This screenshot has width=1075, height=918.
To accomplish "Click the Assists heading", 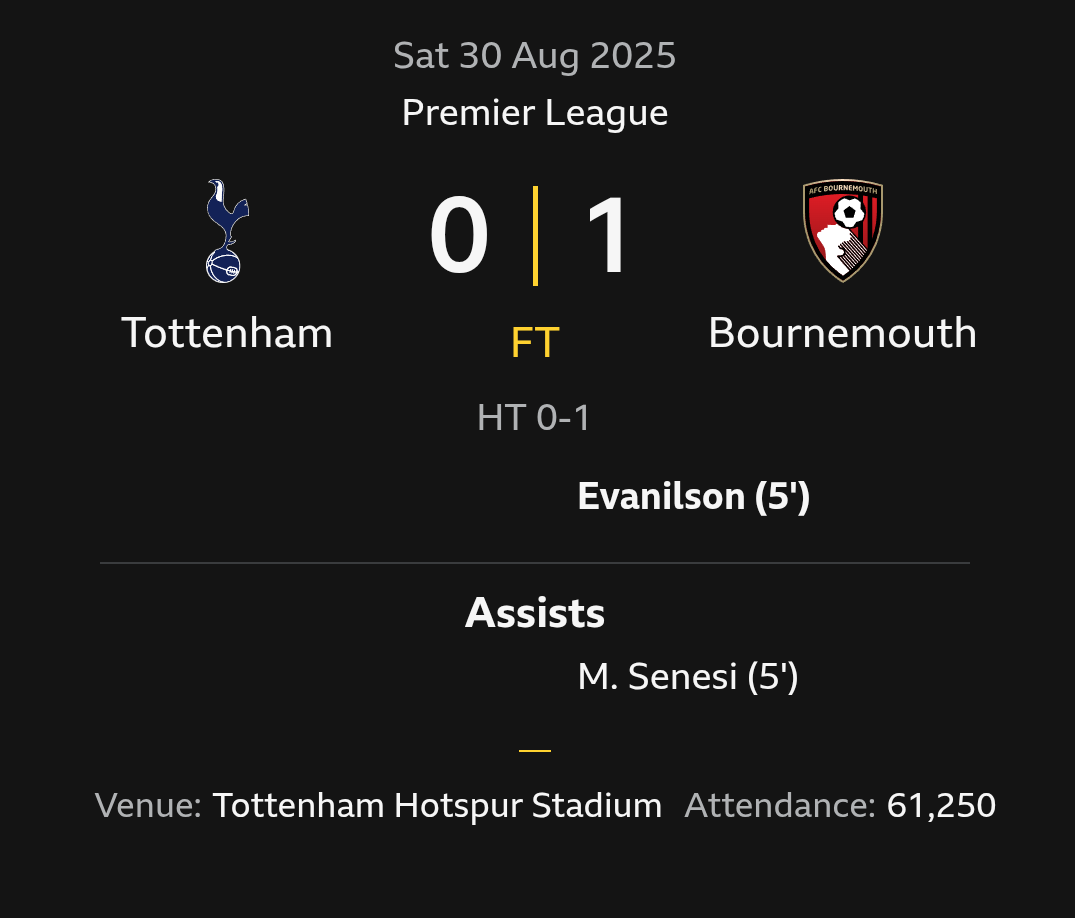I will [535, 613].
